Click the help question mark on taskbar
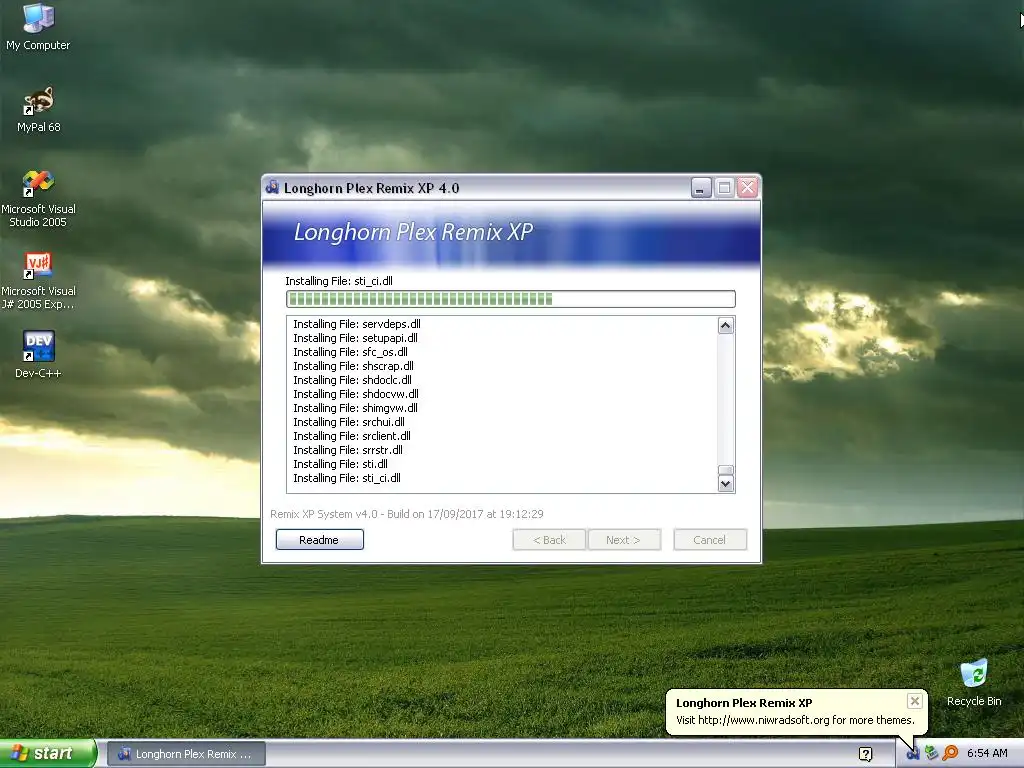Screen dimensions: 1024x768 pyautogui.click(x=865, y=754)
